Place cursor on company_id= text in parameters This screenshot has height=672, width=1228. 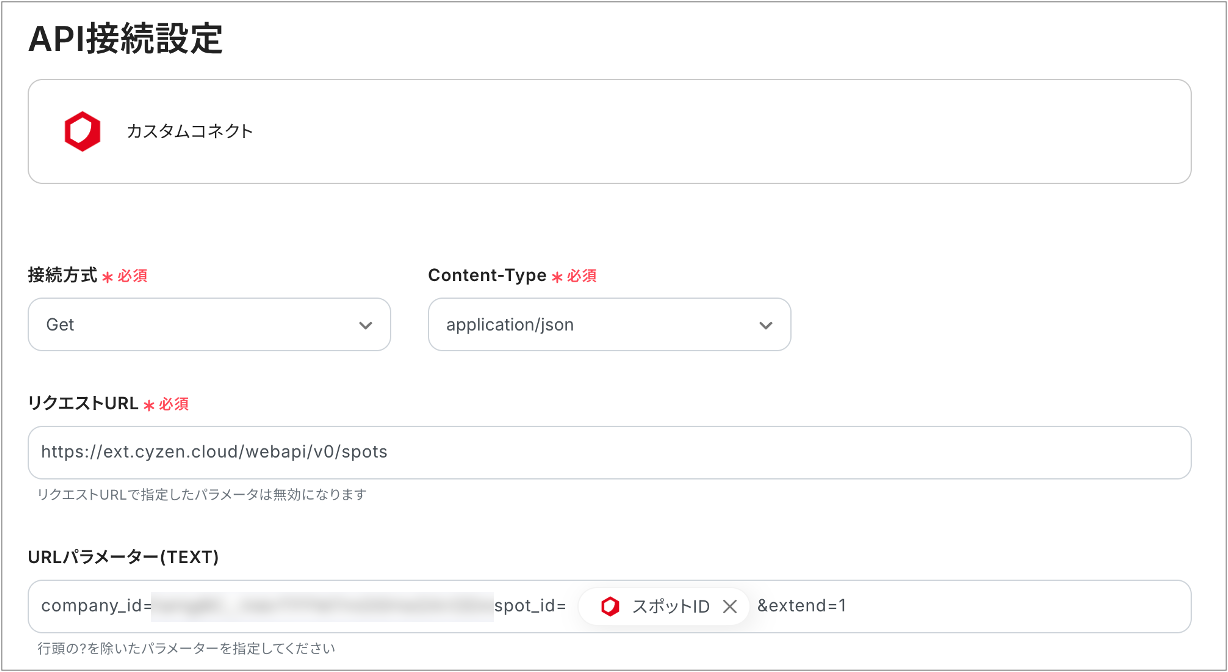[96, 606]
